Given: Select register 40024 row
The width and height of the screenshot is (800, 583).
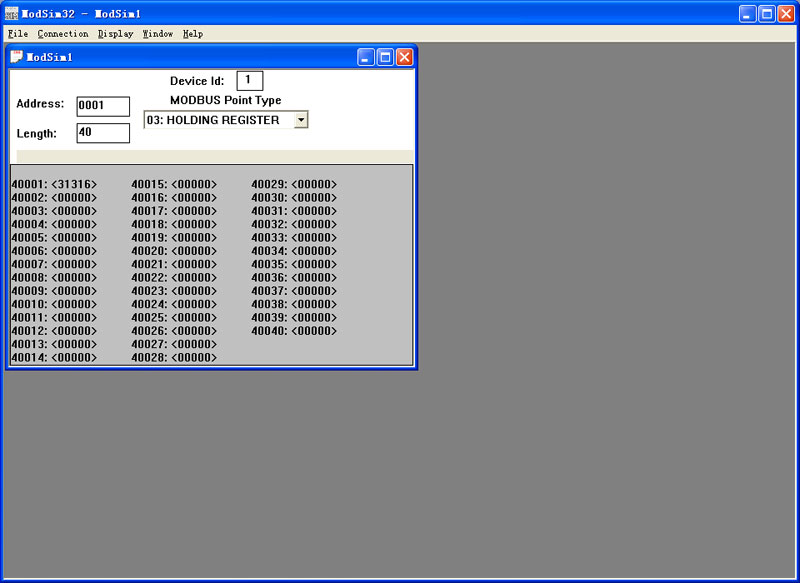Looking at the screenshot, I should (x=174, y=304).
